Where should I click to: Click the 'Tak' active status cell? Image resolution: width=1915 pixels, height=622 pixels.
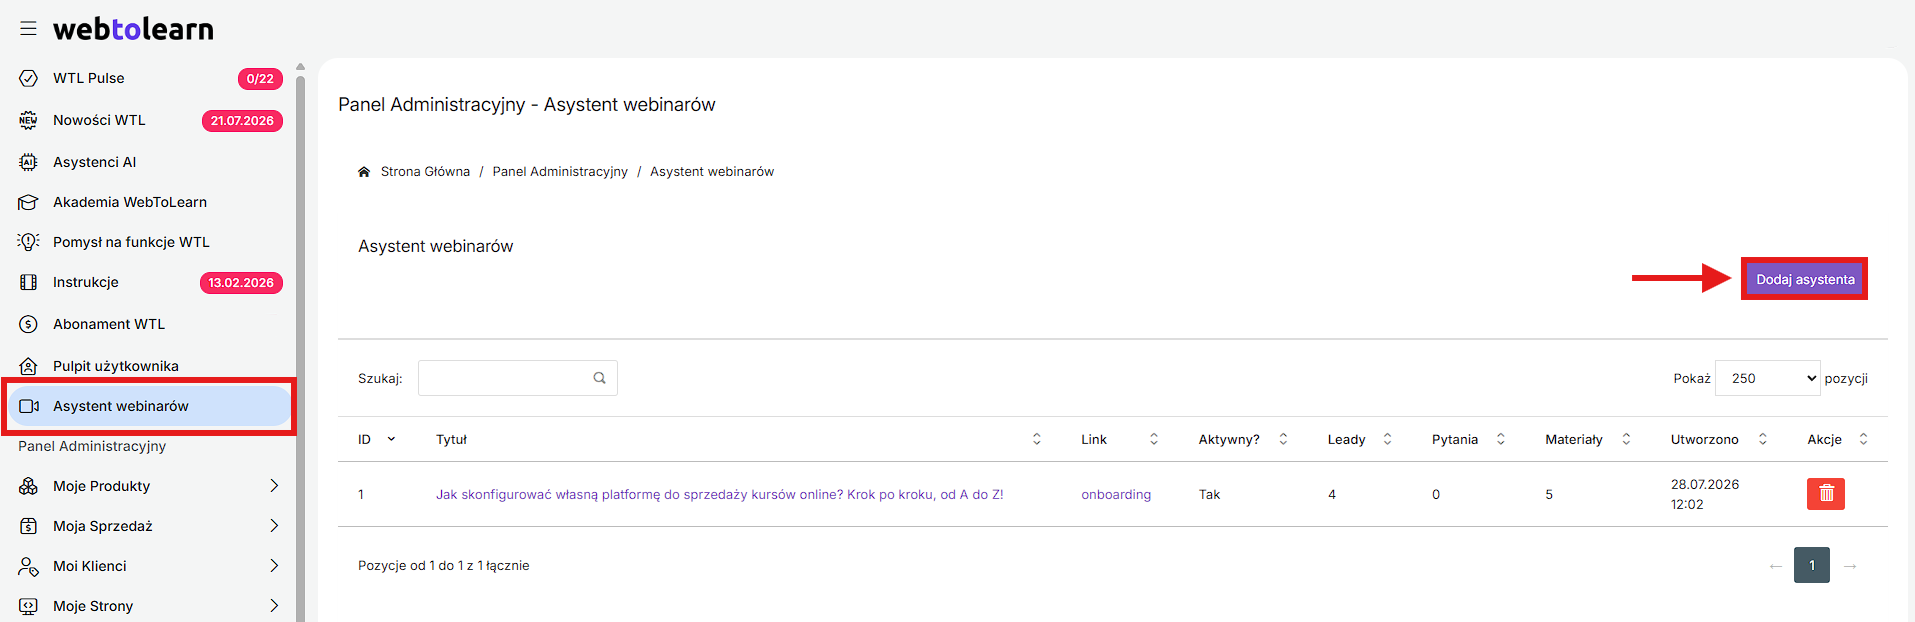click(x=1209, y=494)
